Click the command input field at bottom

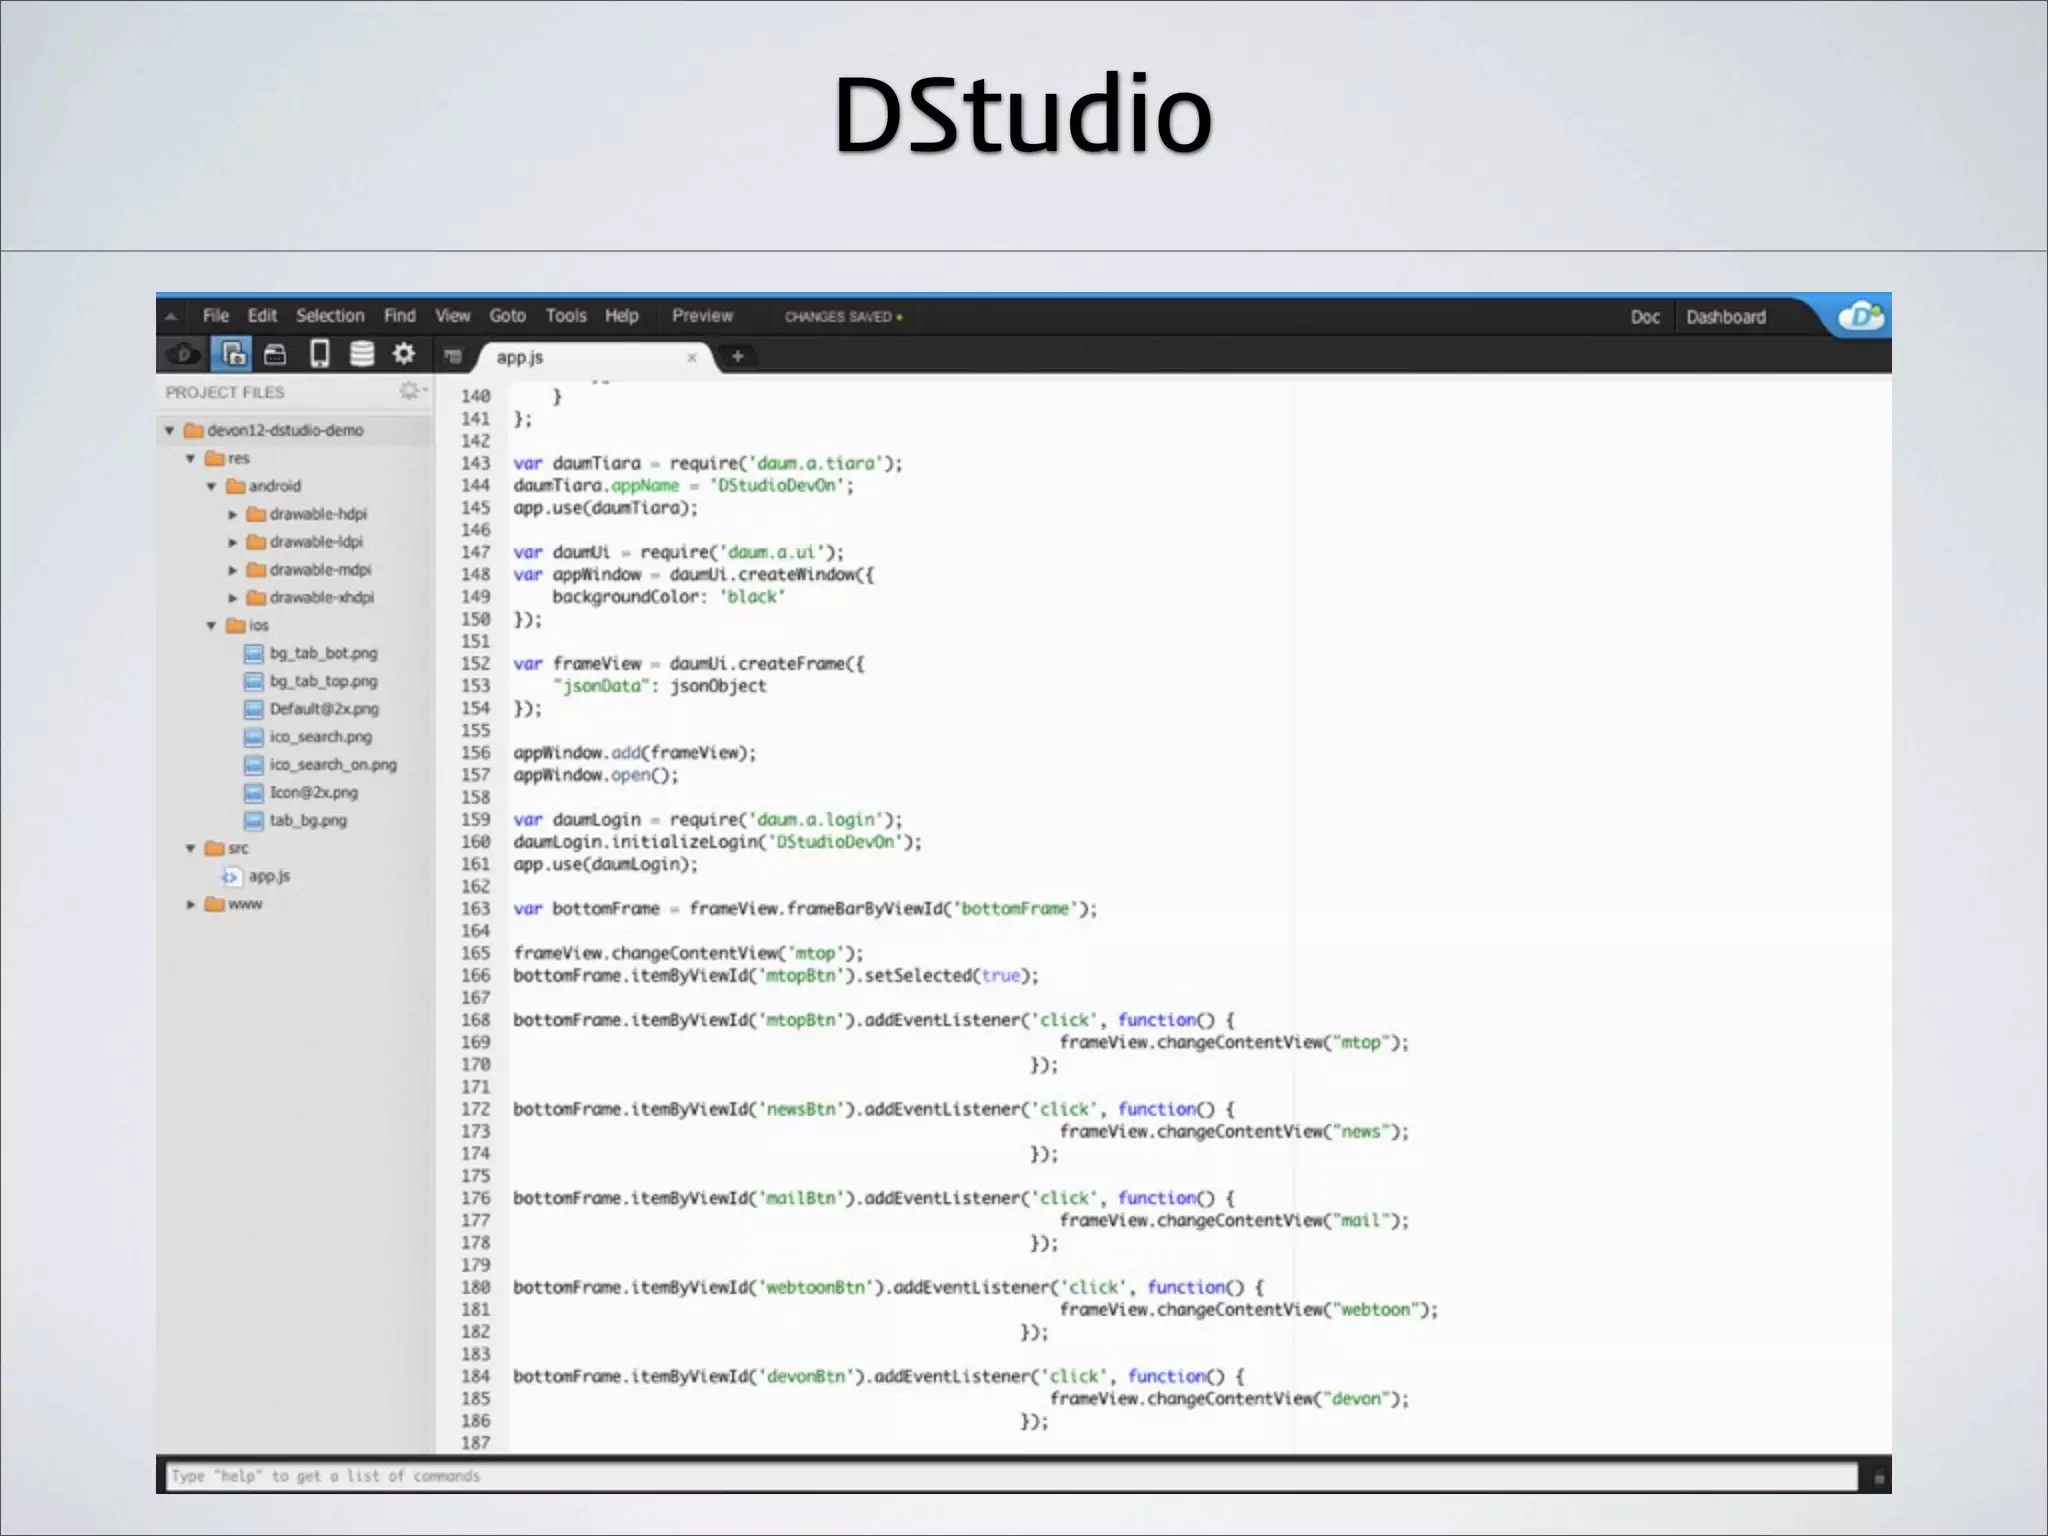click(1012, 1476)
